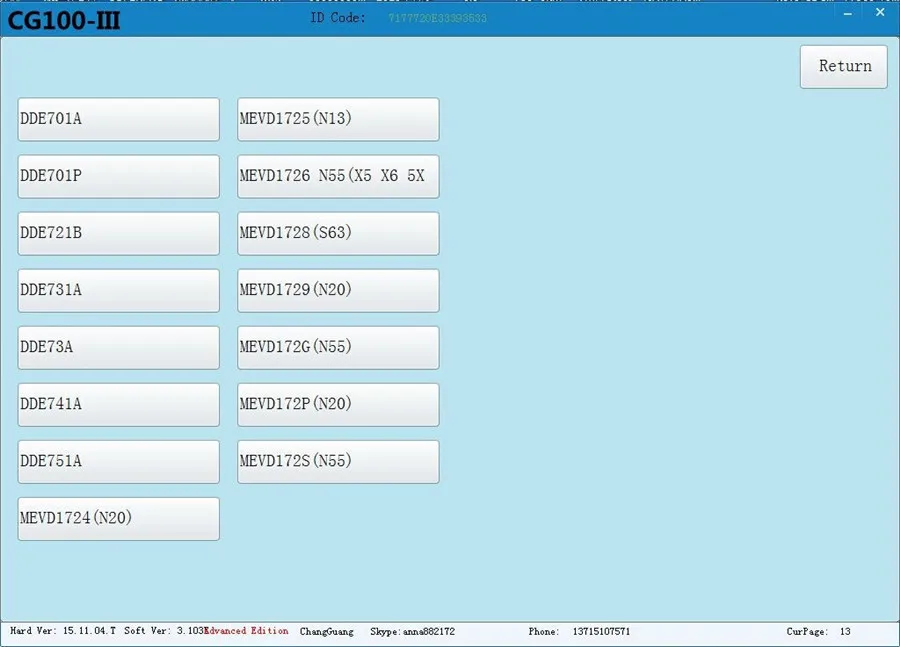The height and width of the screenshot is (647, 900).
Task: Click the Hard Ver 15.11.04.T text
Action: click(63, 631)
